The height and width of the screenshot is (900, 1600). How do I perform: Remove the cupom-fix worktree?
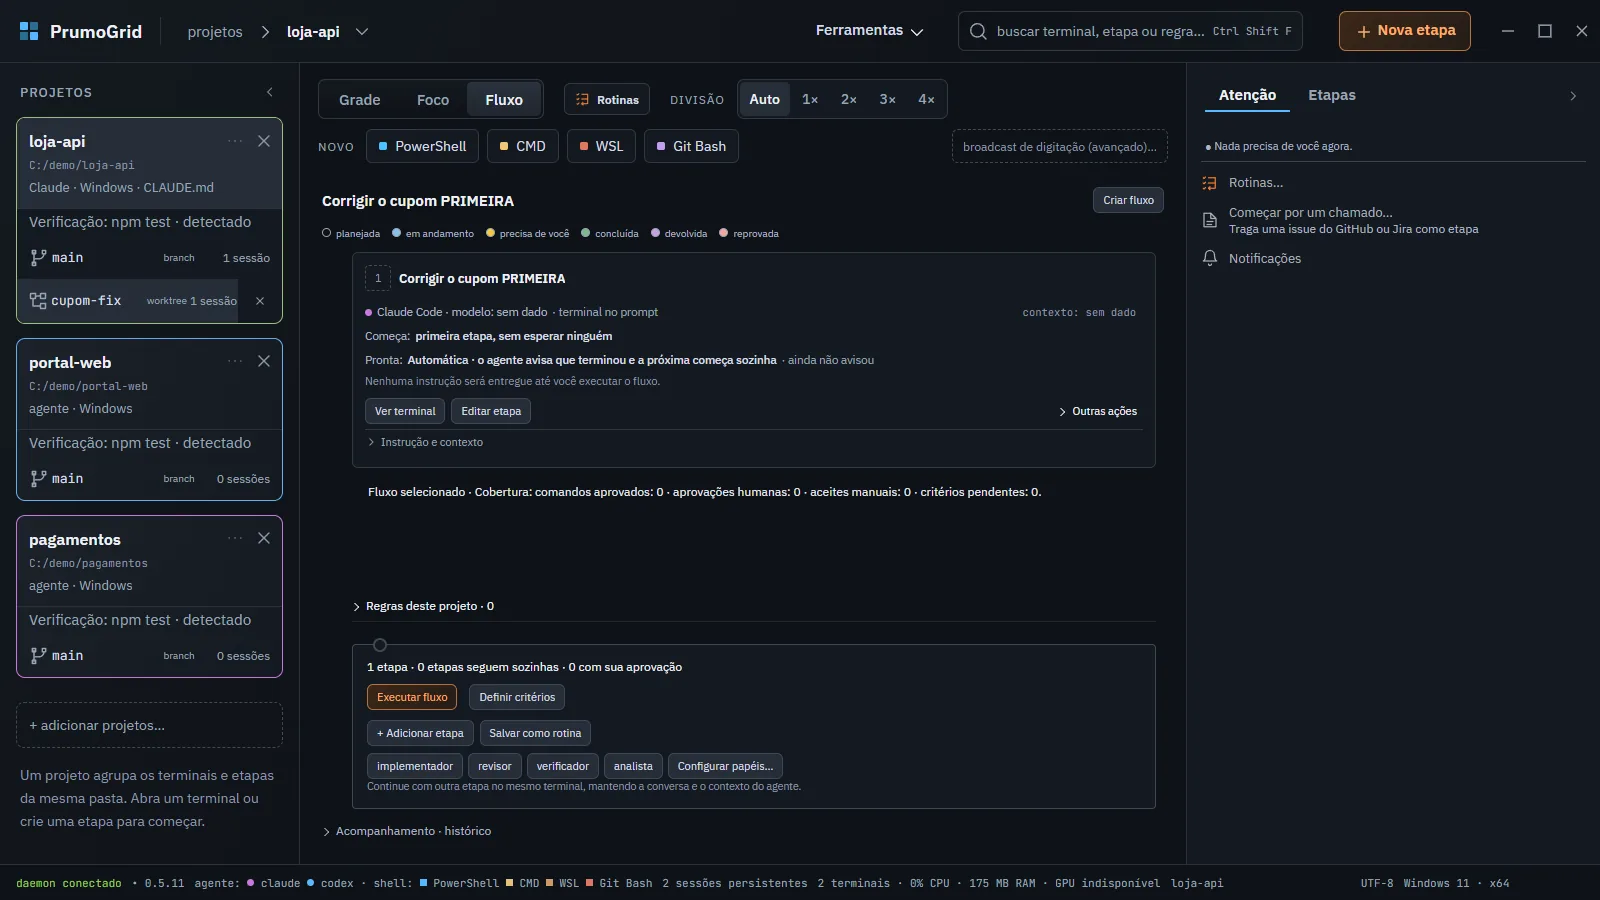click(260, 301)
